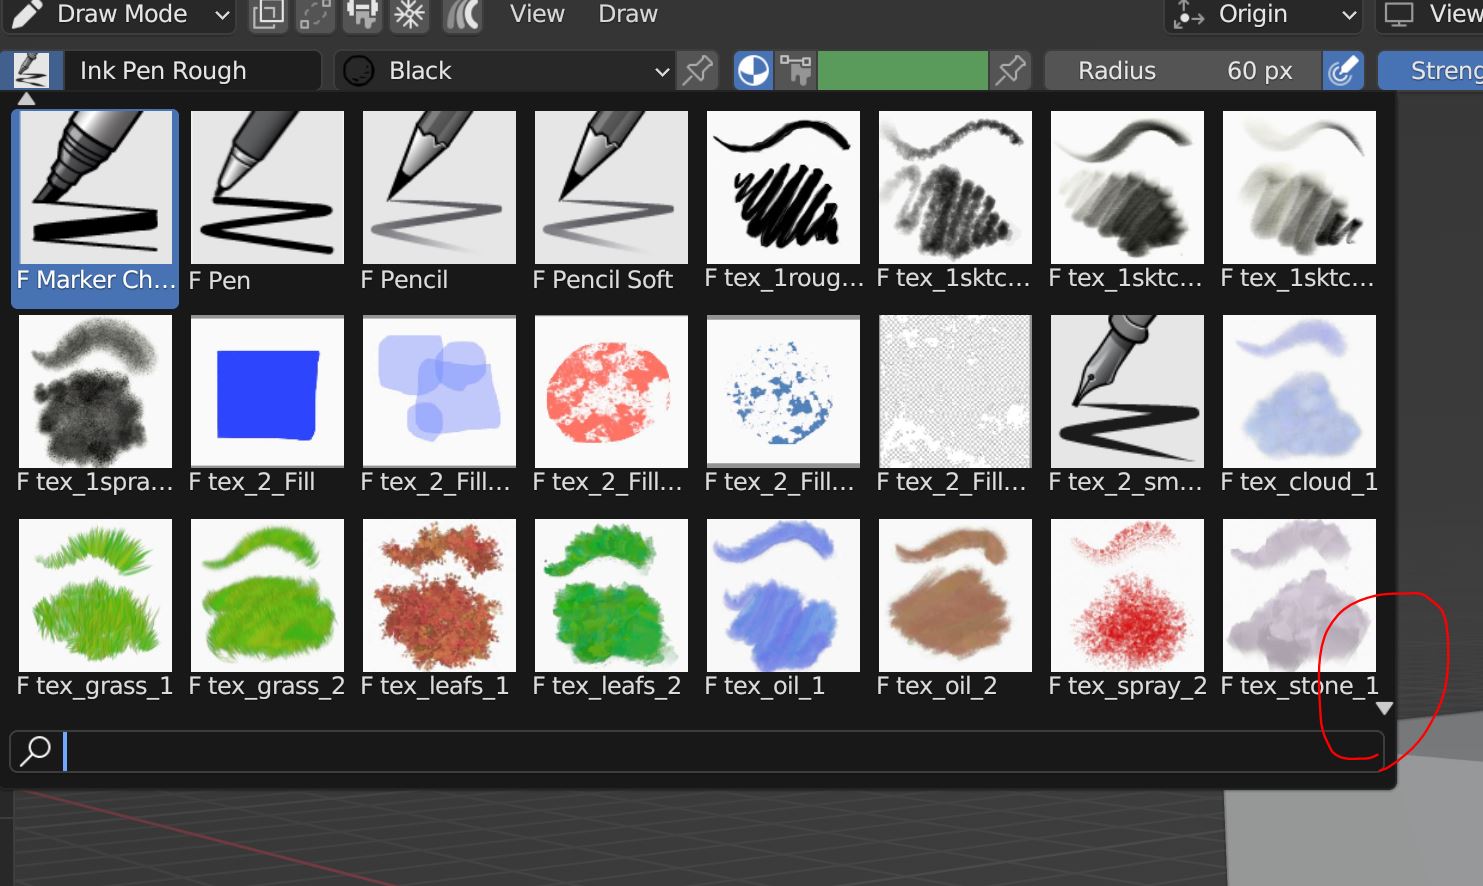Open the Draw menu
This screenshot has height=886, width=1483.
[628, 14]
